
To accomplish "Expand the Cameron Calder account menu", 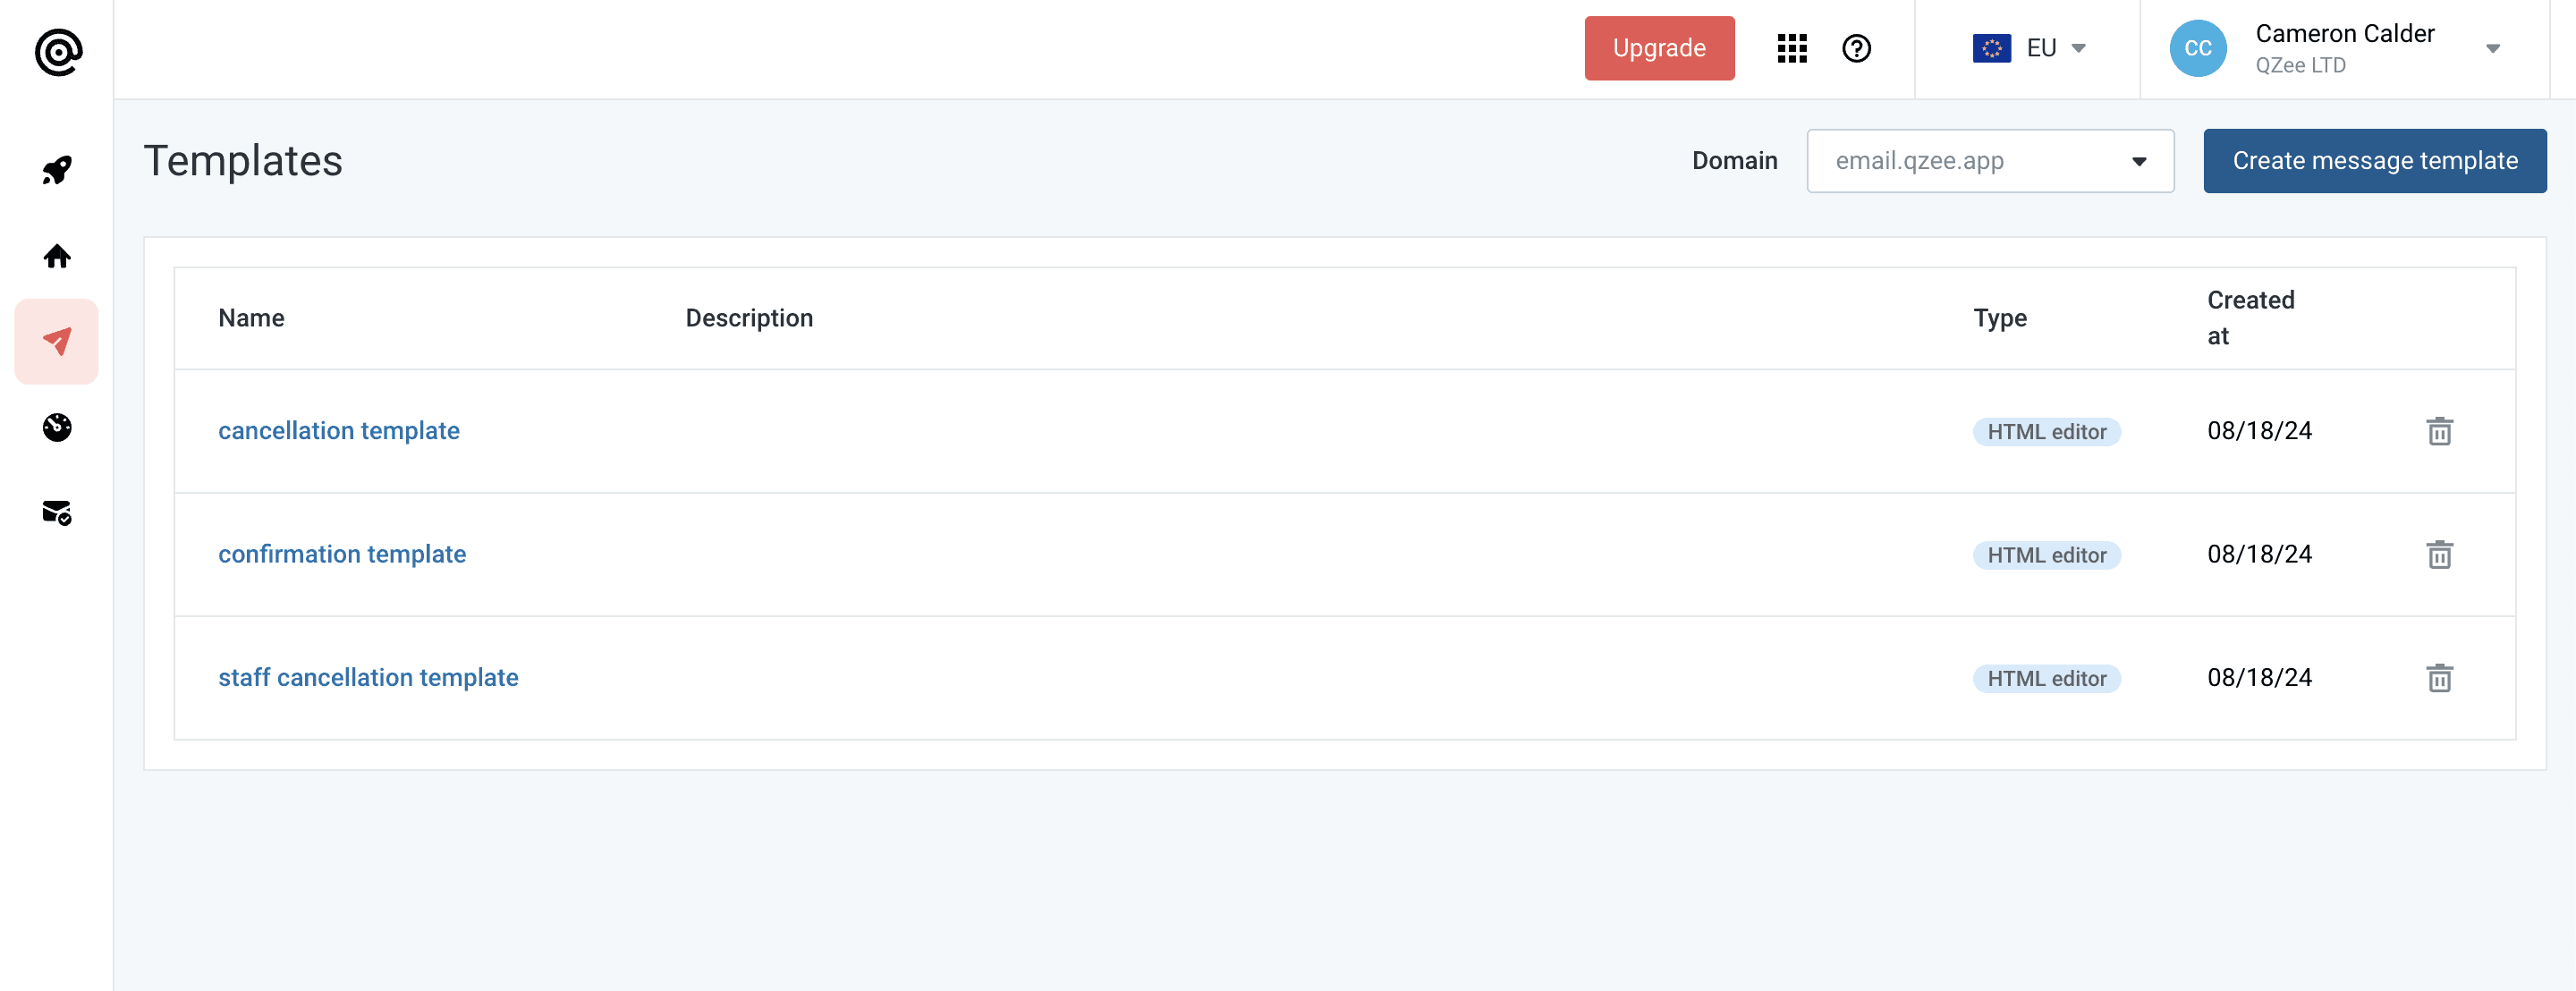I will pyautogui.click(x=2491, y=48).
